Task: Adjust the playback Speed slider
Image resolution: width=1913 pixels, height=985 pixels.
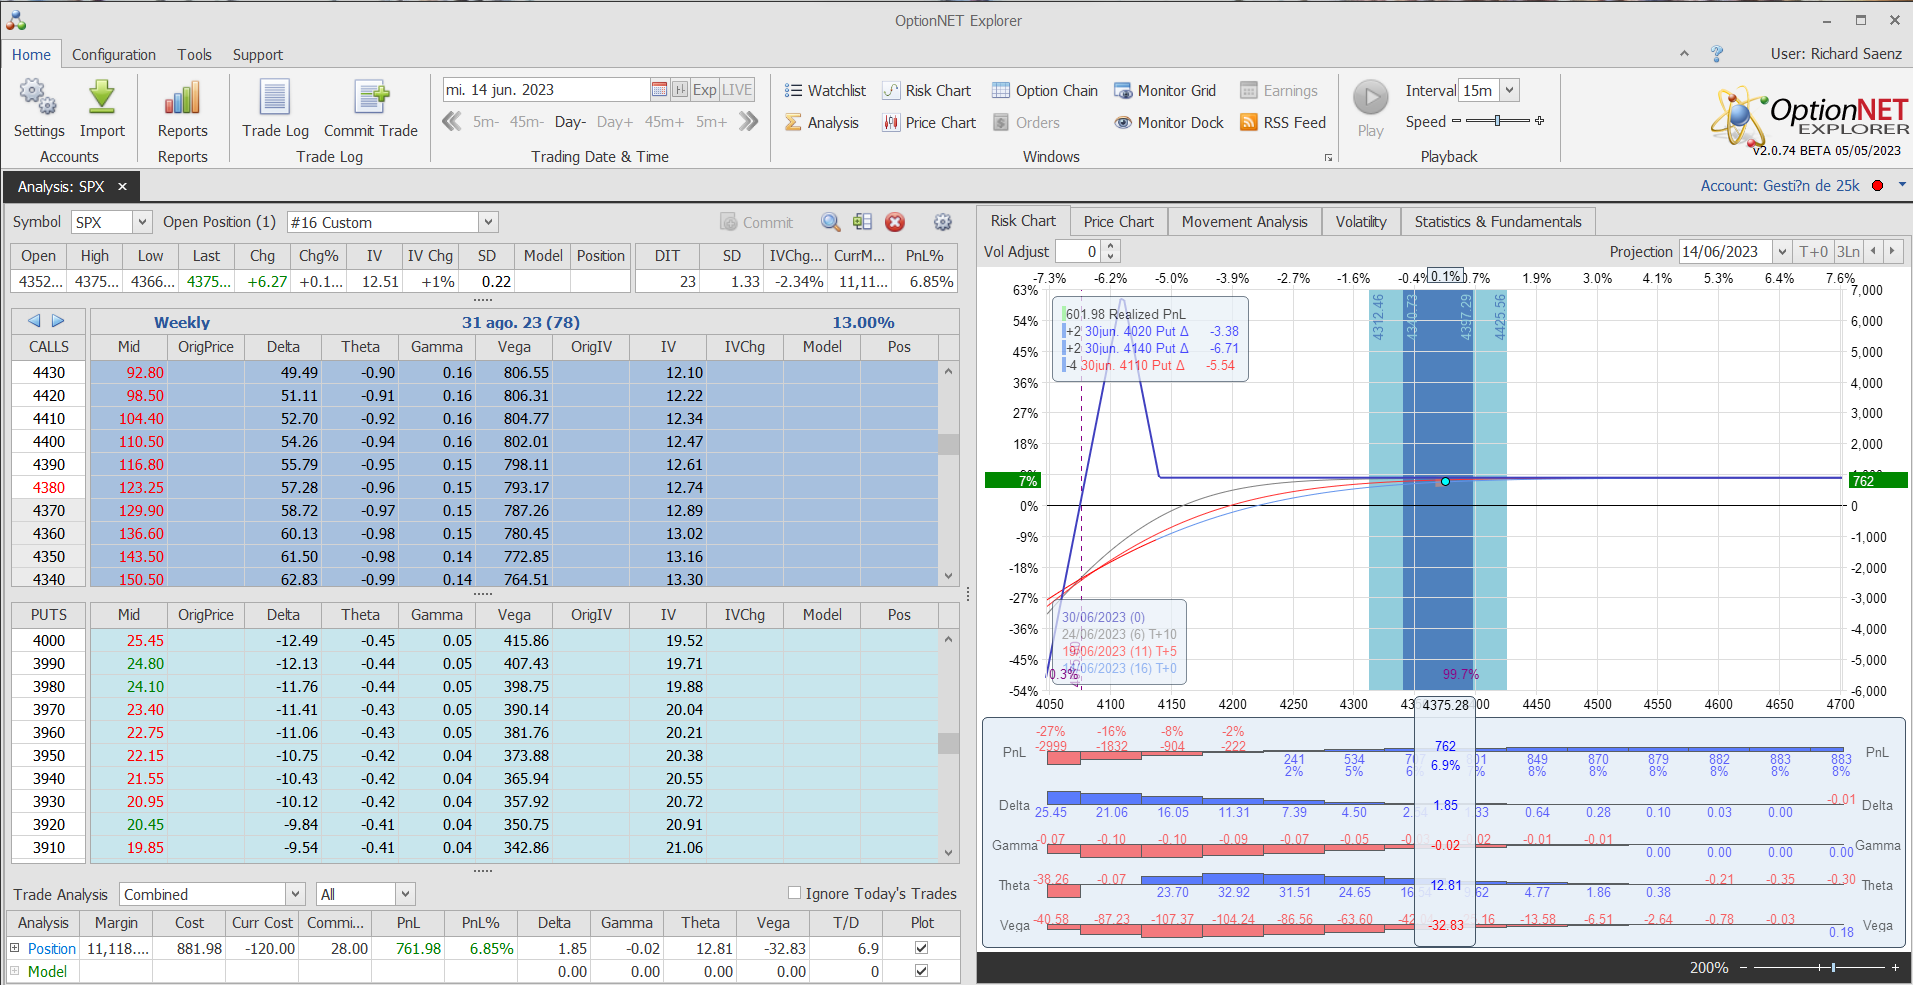Action: tap(1497, 121)
